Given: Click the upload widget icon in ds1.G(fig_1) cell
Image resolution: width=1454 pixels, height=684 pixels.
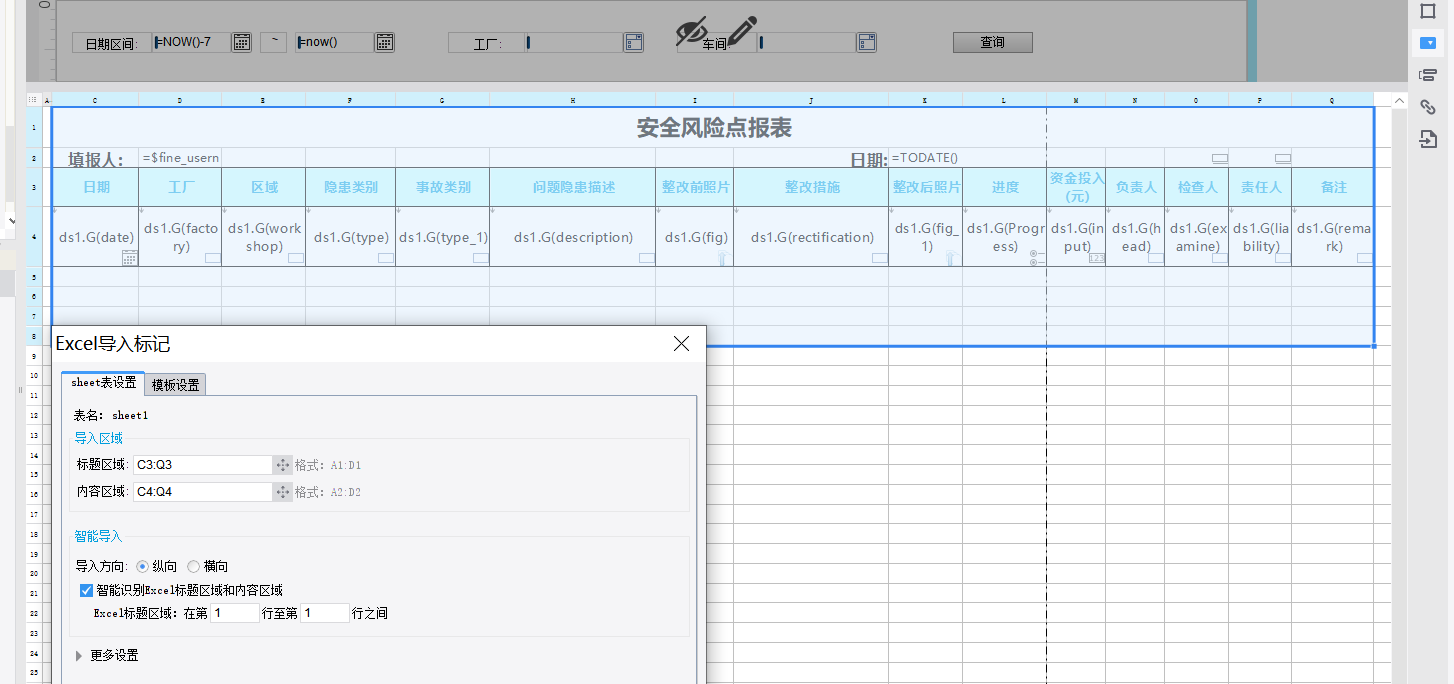Looking at the screenshot, I should [x=951, y=258].
